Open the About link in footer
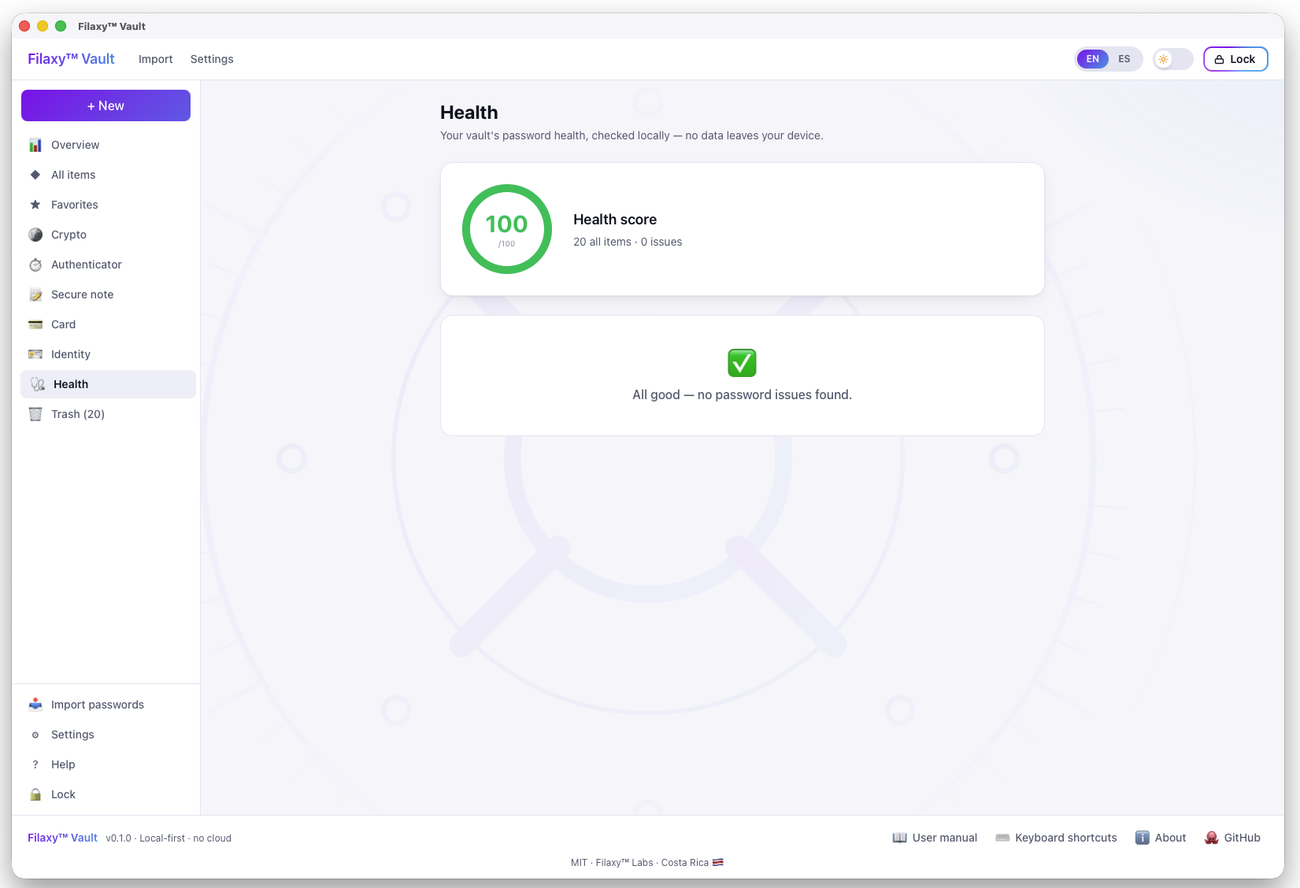 (x=1161, y=838)
